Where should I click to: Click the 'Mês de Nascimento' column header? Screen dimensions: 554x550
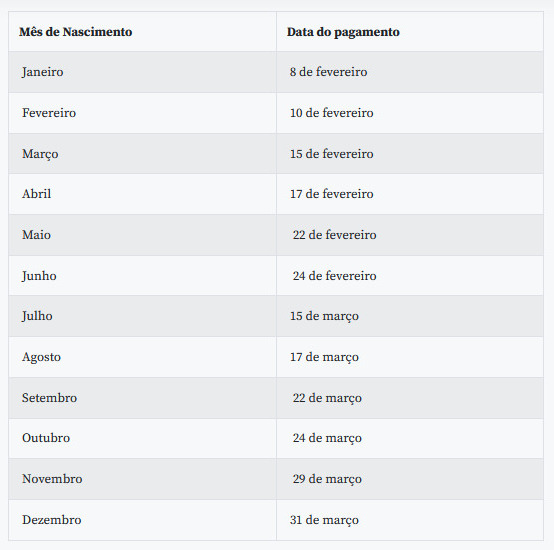pyautogui.click(x=76, y=32)
